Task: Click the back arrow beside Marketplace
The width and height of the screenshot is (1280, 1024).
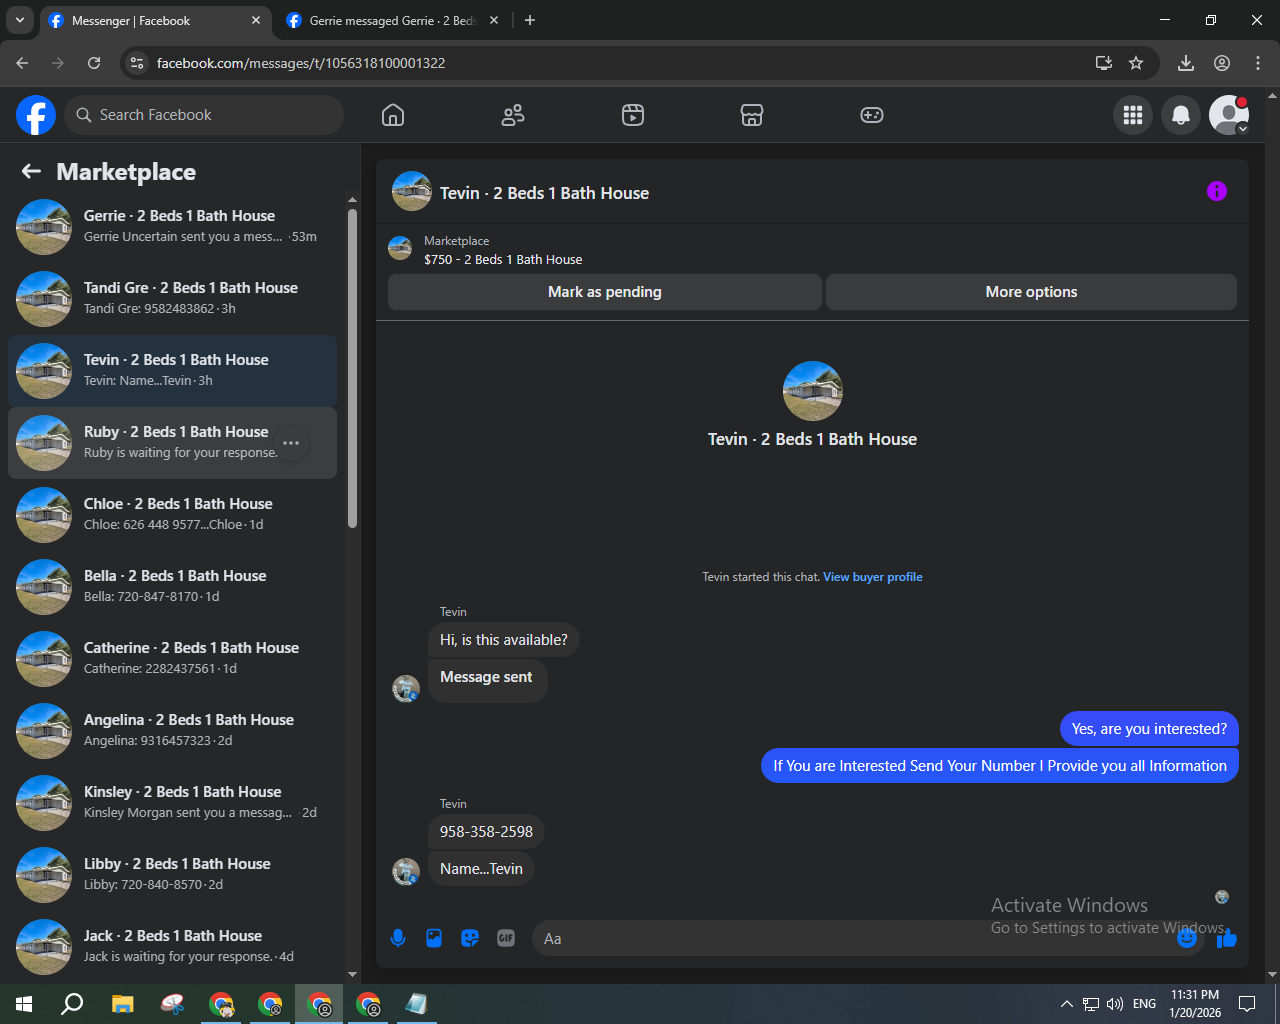Action: 32,171
